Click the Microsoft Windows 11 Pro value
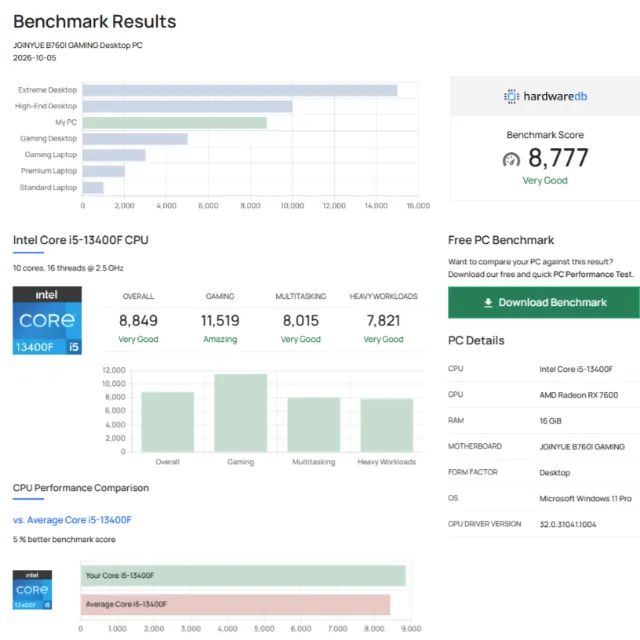Screen dimensions: 640x640 coord(585,499)
